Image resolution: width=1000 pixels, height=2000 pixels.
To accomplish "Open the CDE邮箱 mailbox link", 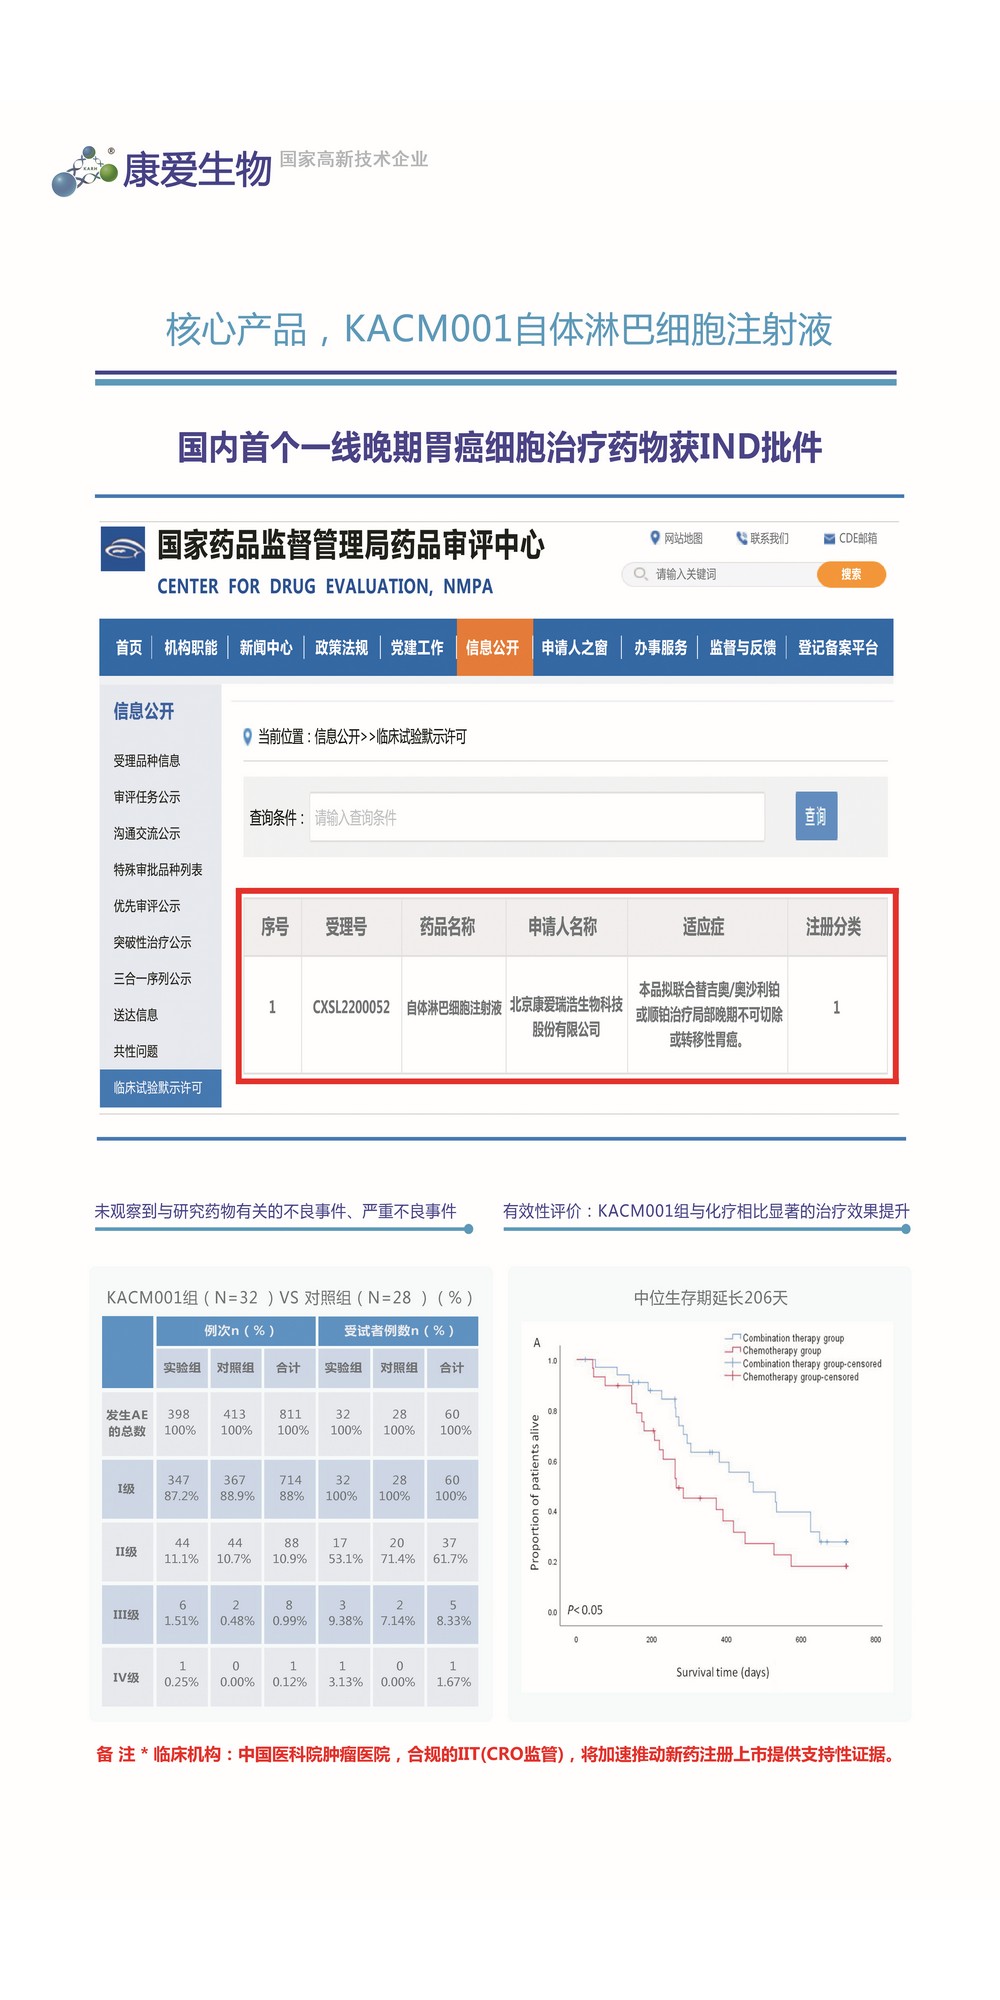I will (x=850, y=538).
